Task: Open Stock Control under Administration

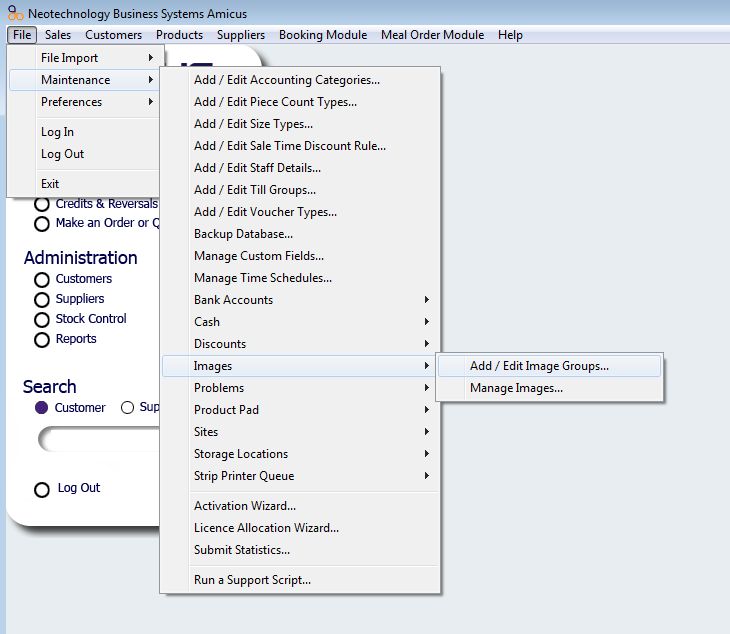Action: click(91, 319)
